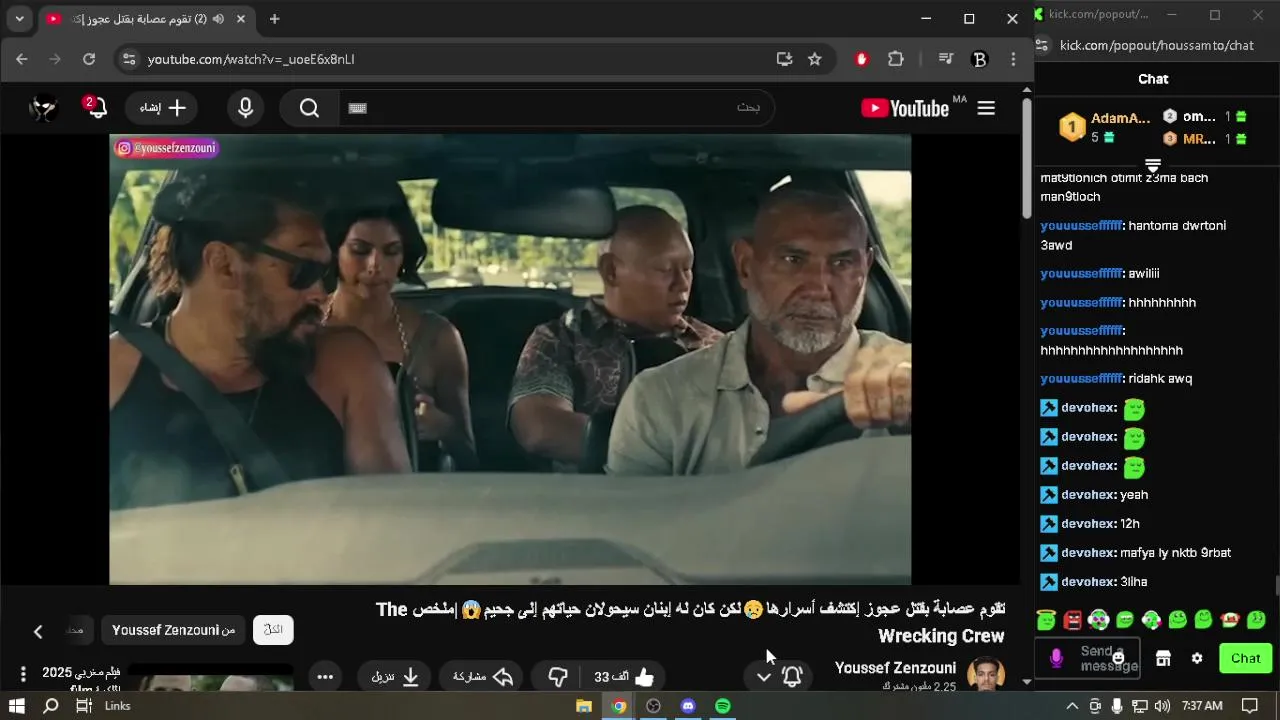The height and width of the screenshot is (720, 1280).
Task: Open the Kick shop icon
Action: click(x=1163, y=658)
